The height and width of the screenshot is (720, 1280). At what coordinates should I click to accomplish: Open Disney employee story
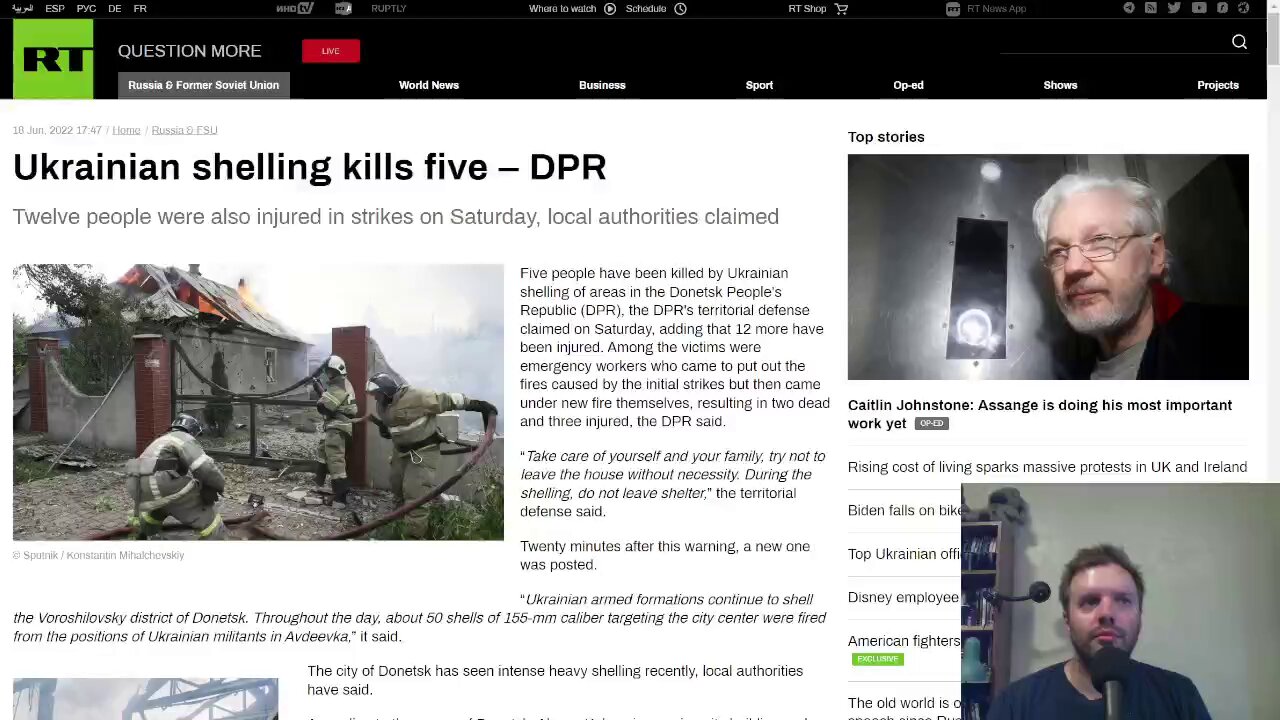coord(904,597)
